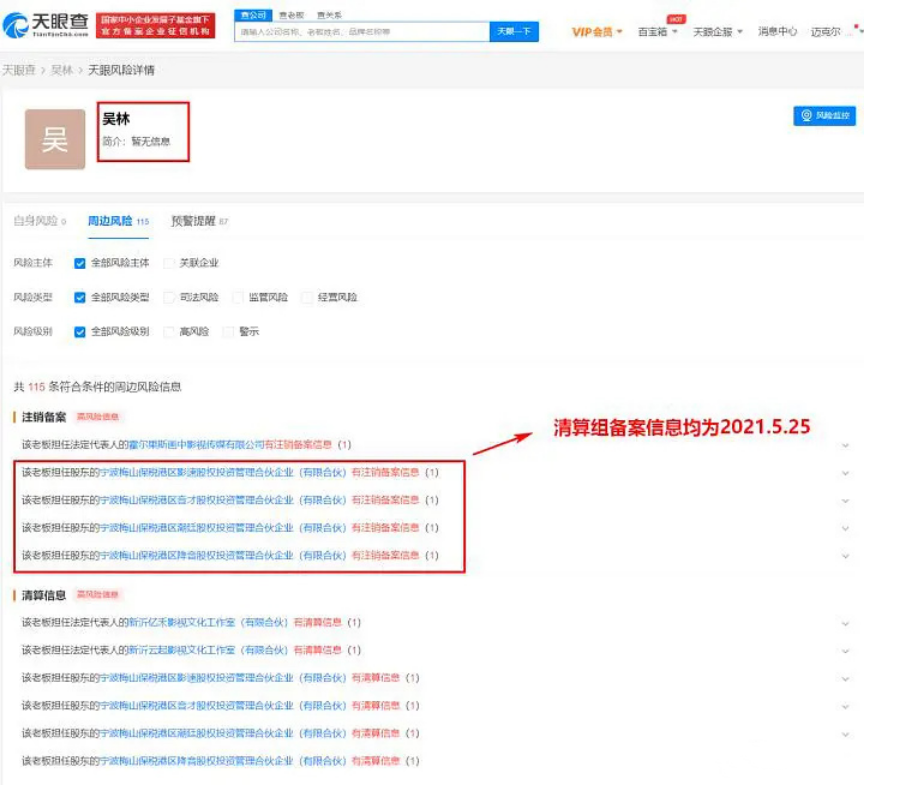Open the red 官方备案企业征信机构 banner

point(156,25)
